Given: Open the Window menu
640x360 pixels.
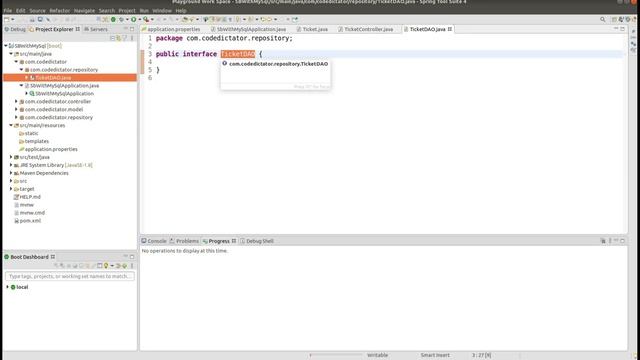Looking at the screenshot, I should pos(162,11).
